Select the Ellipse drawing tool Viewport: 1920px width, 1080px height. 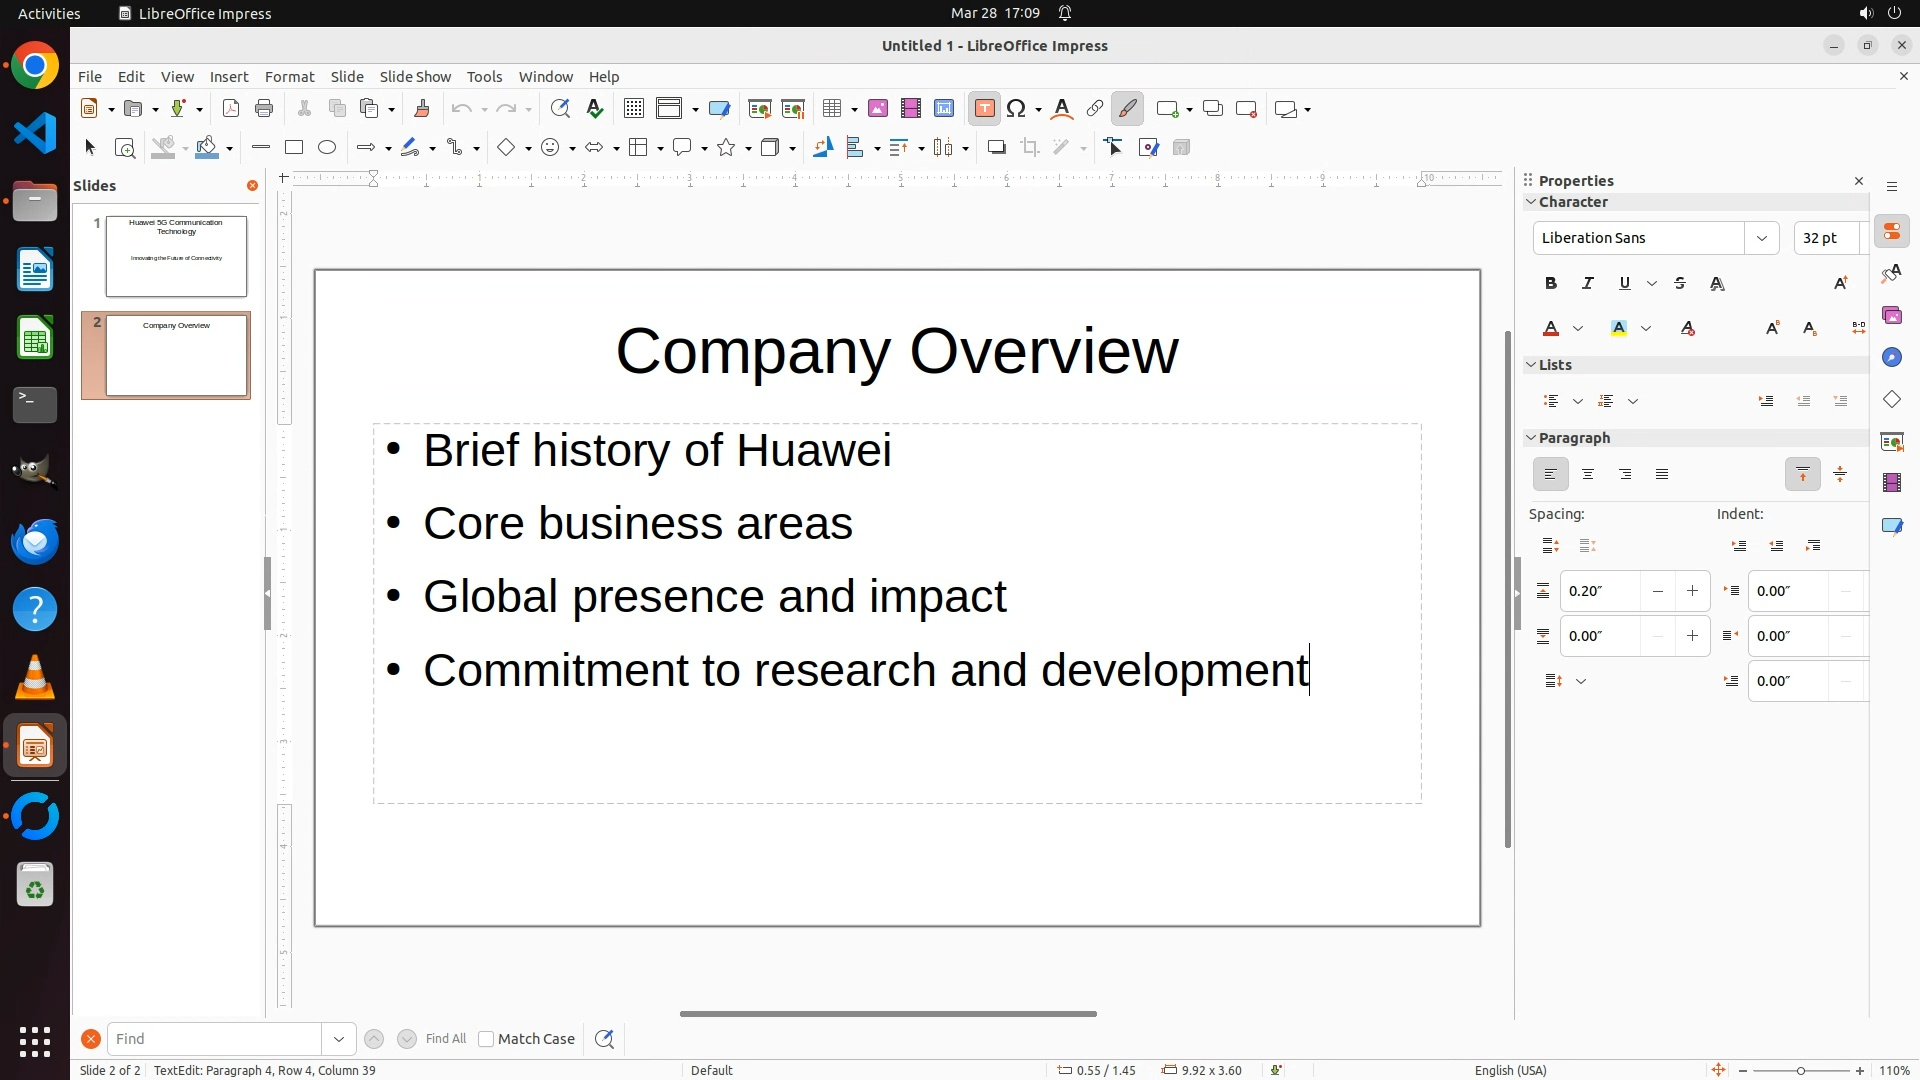pyautogui.click(x=327, y=148)
